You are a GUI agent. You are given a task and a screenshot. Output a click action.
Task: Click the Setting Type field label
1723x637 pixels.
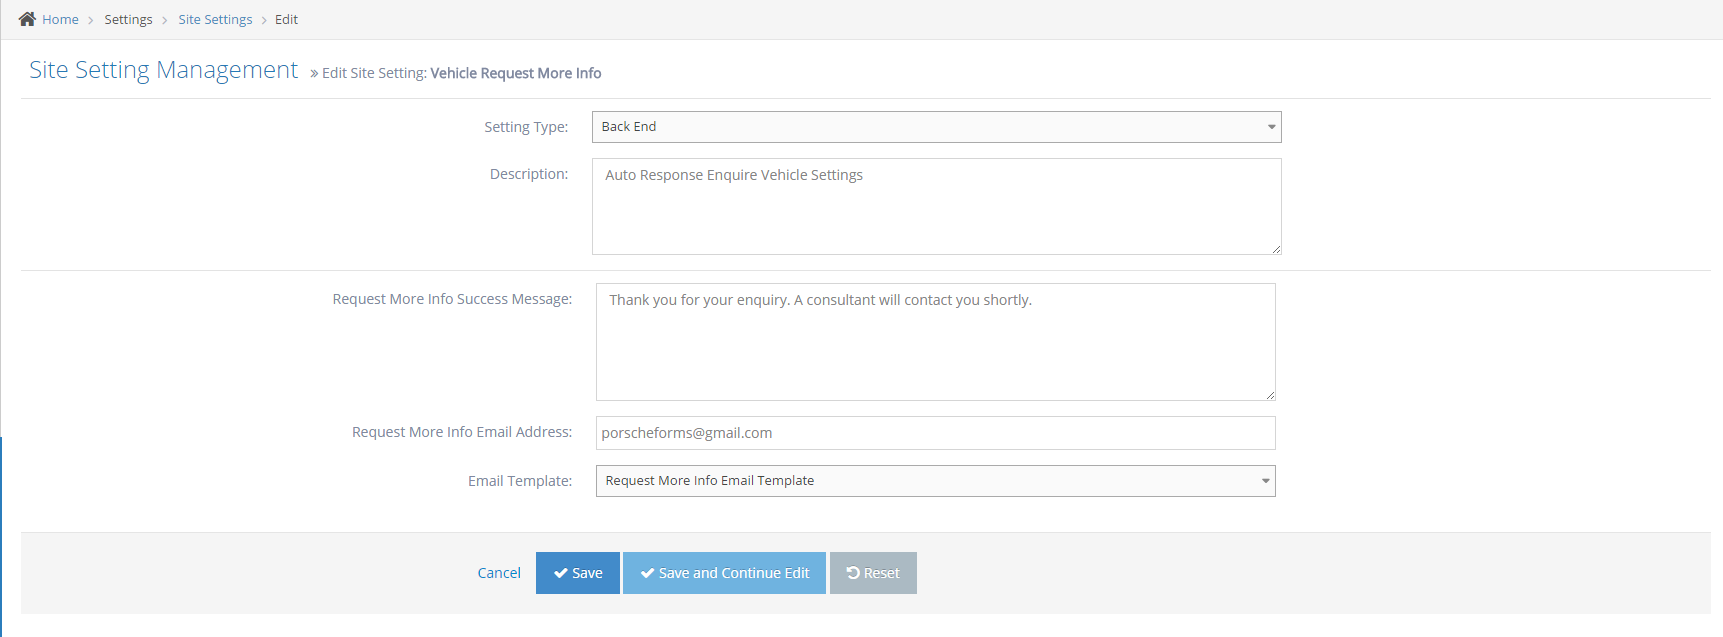tap(526, 127)
